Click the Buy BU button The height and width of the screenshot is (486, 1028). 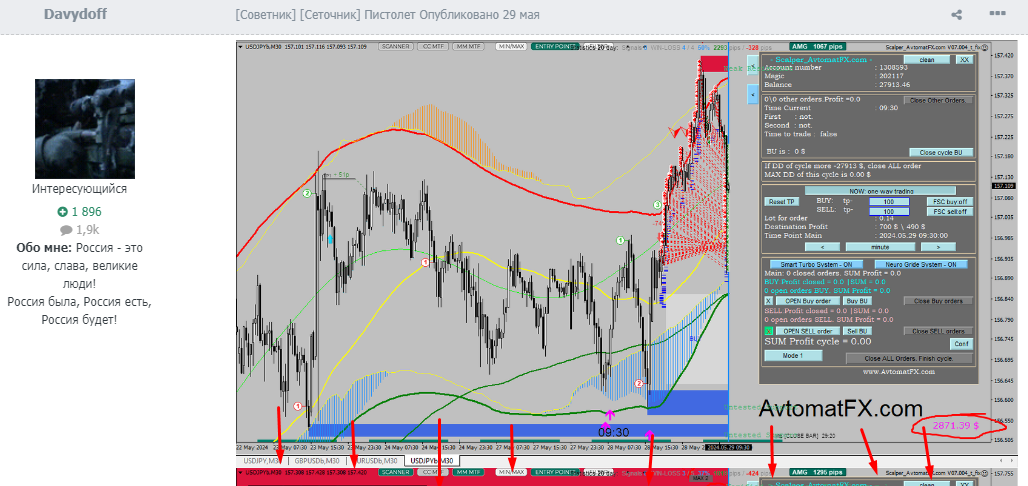(859, 300)
